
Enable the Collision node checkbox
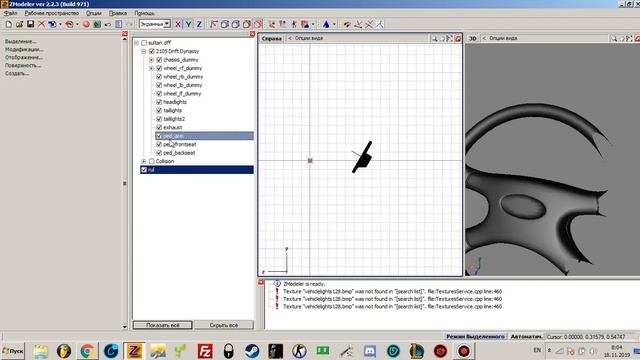[152, 162]
